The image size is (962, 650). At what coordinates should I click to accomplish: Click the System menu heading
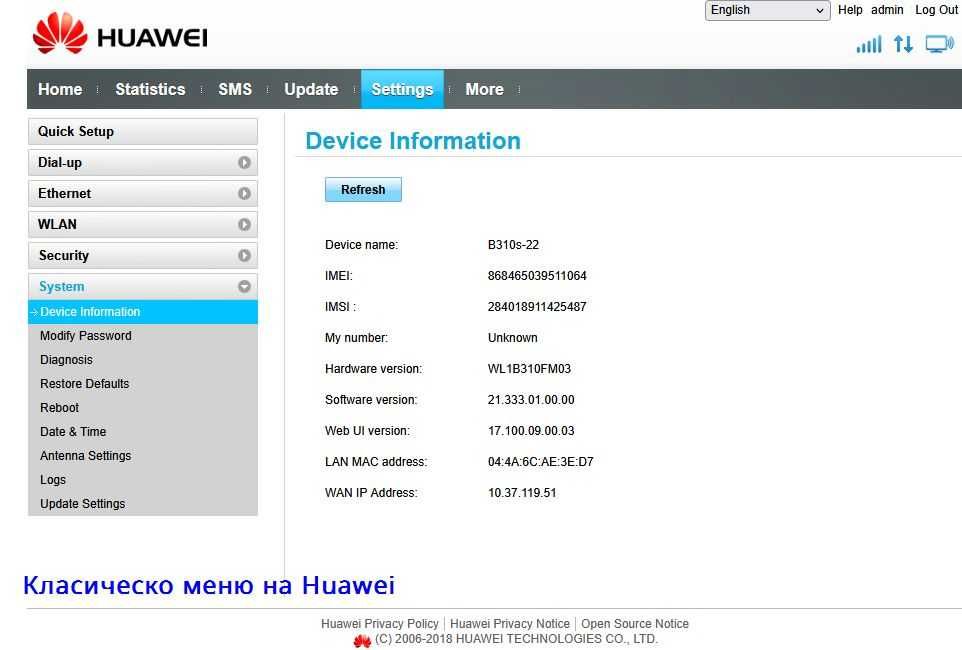(143, 287)
